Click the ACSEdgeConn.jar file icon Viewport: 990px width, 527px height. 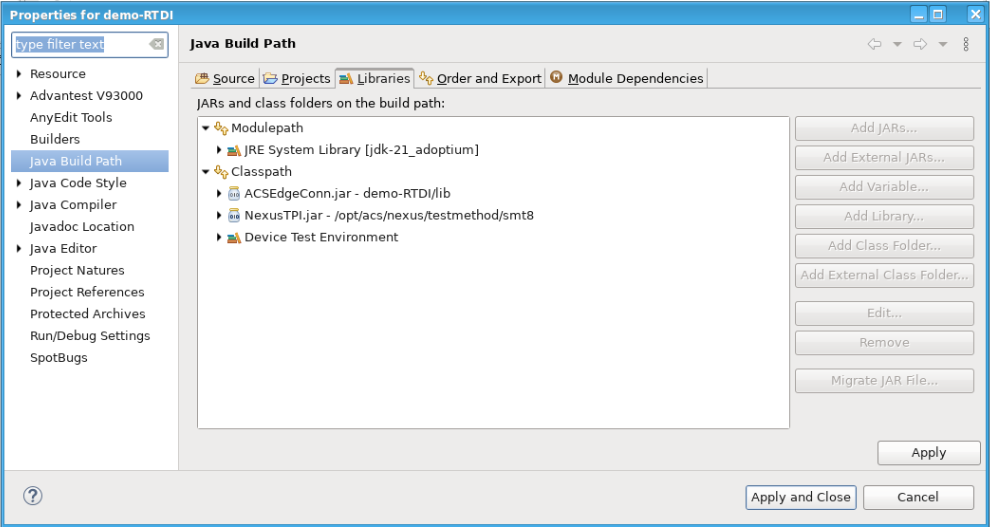(x=234, y=194)
